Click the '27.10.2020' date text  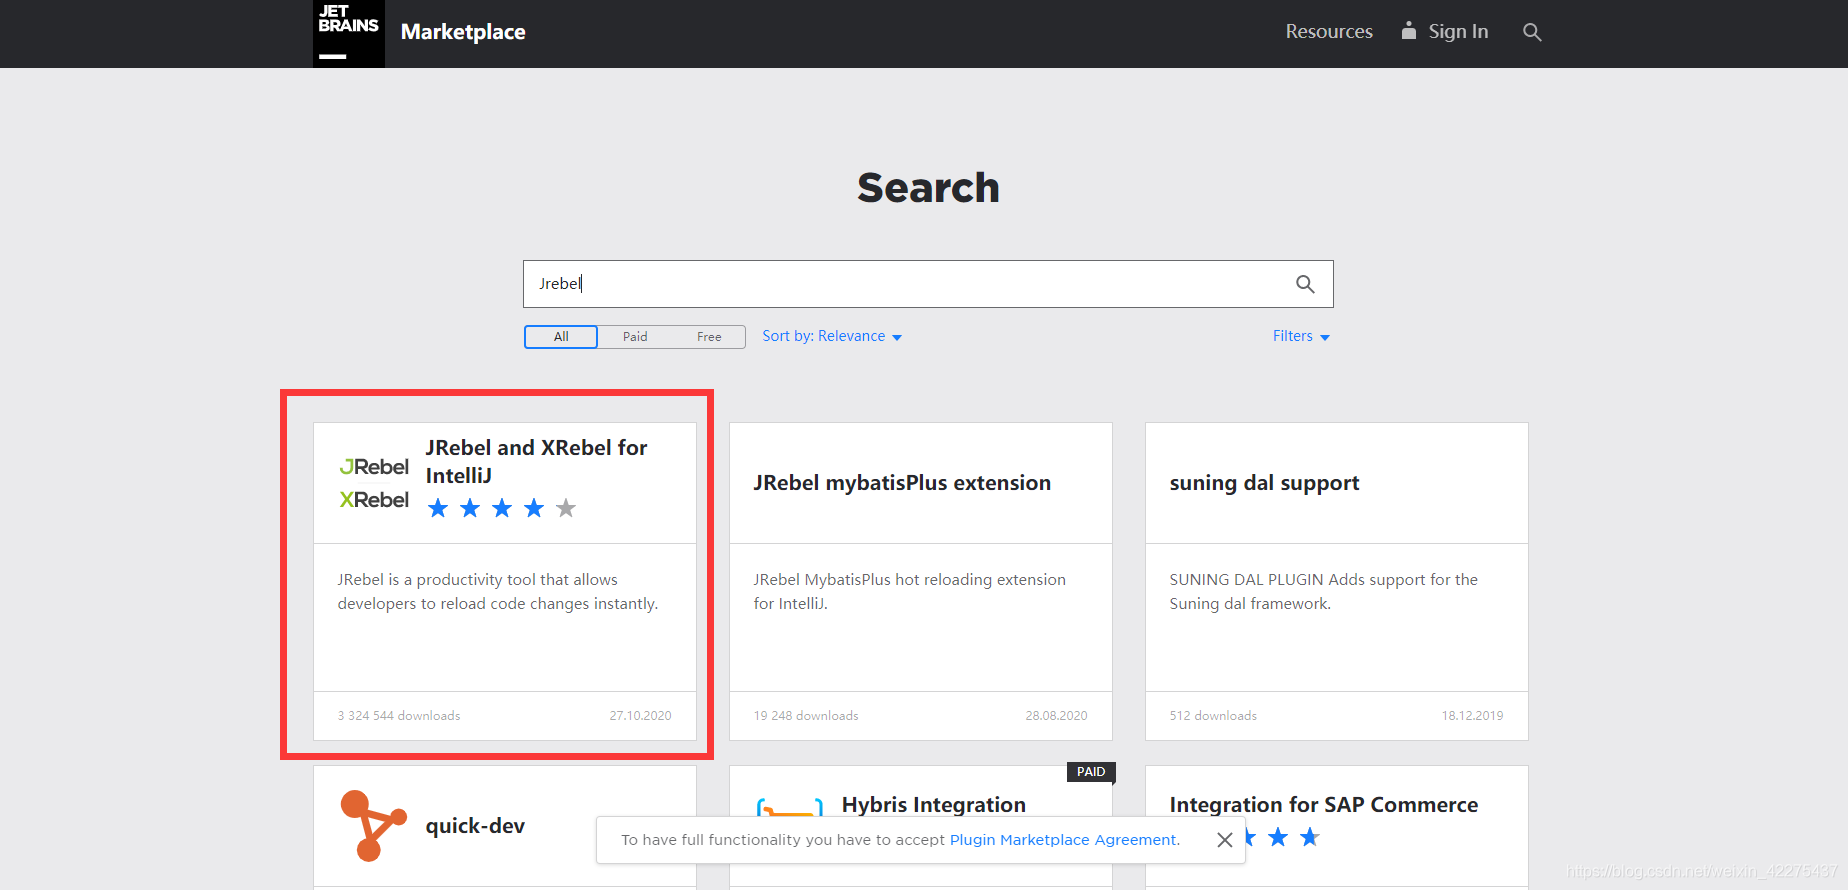coord(640,716)
